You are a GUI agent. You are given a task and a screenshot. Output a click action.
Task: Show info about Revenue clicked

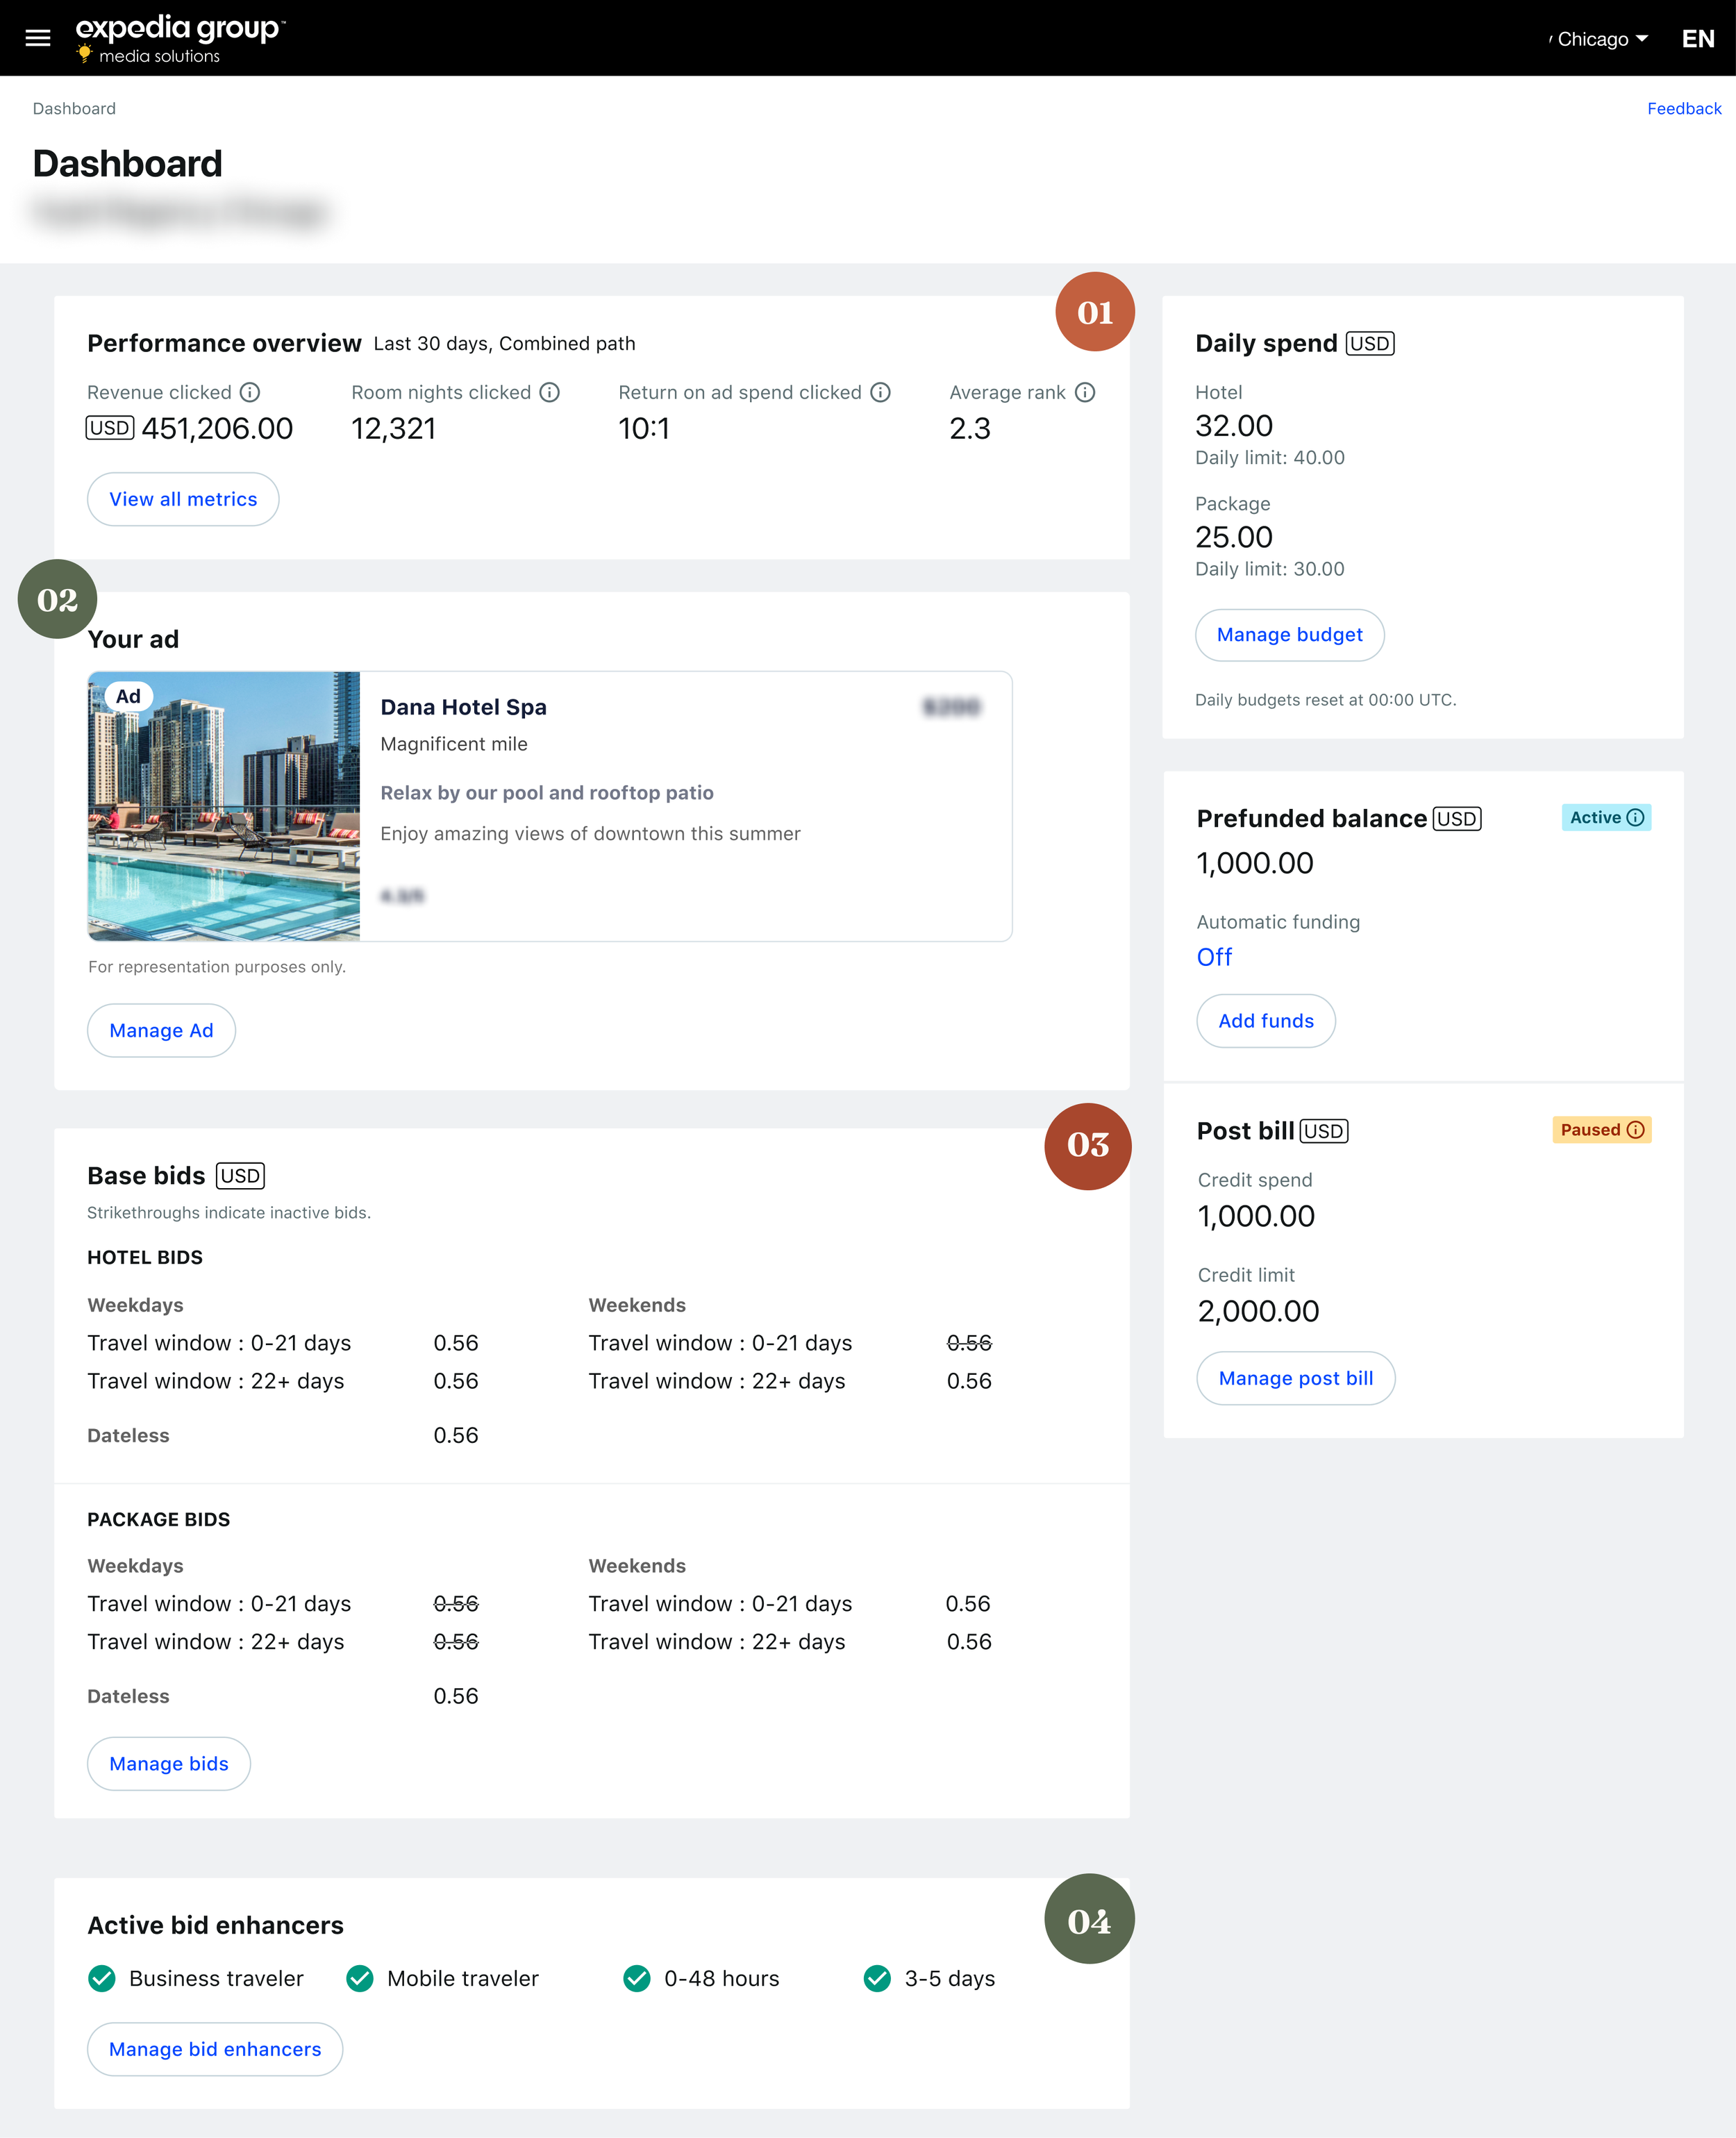(x=250, y=392)
